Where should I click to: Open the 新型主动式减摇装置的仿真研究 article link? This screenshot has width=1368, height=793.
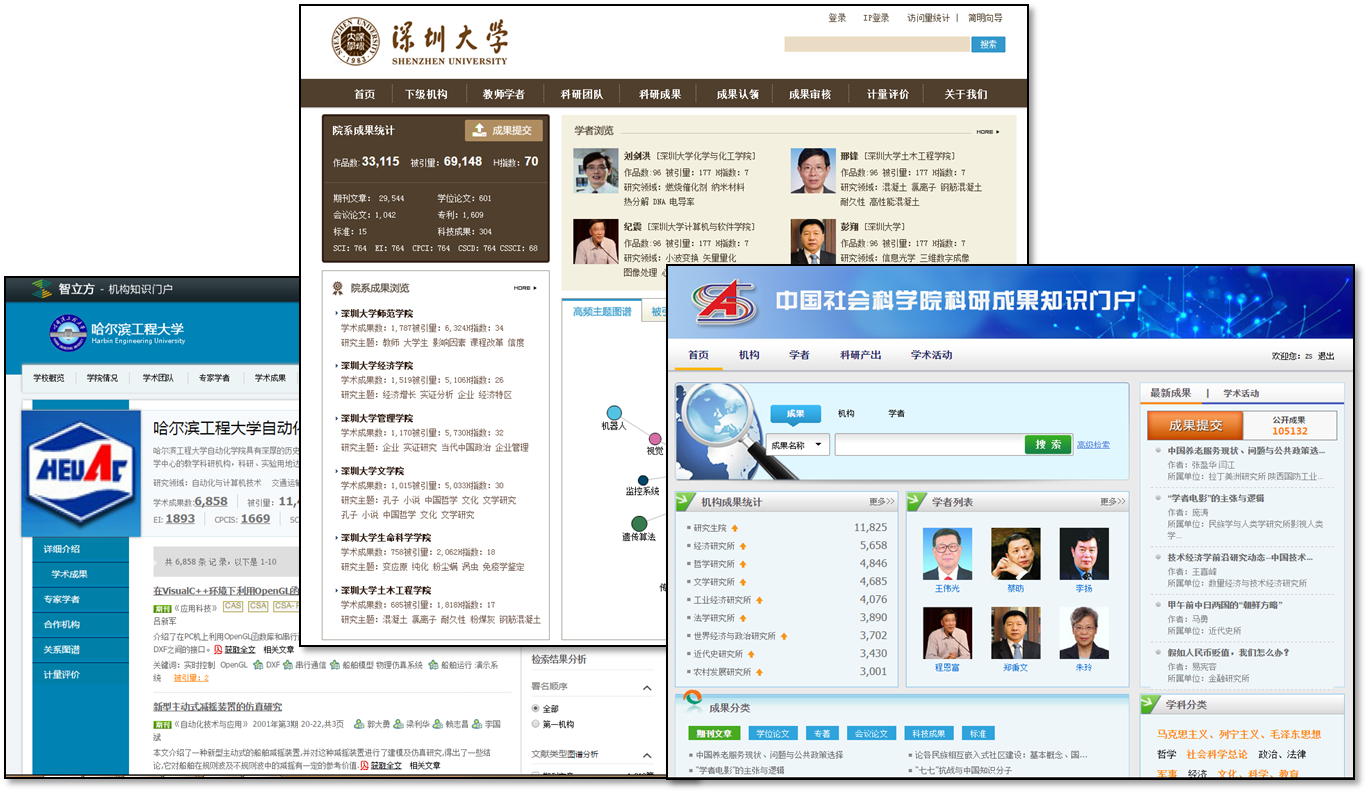[217, 707]
